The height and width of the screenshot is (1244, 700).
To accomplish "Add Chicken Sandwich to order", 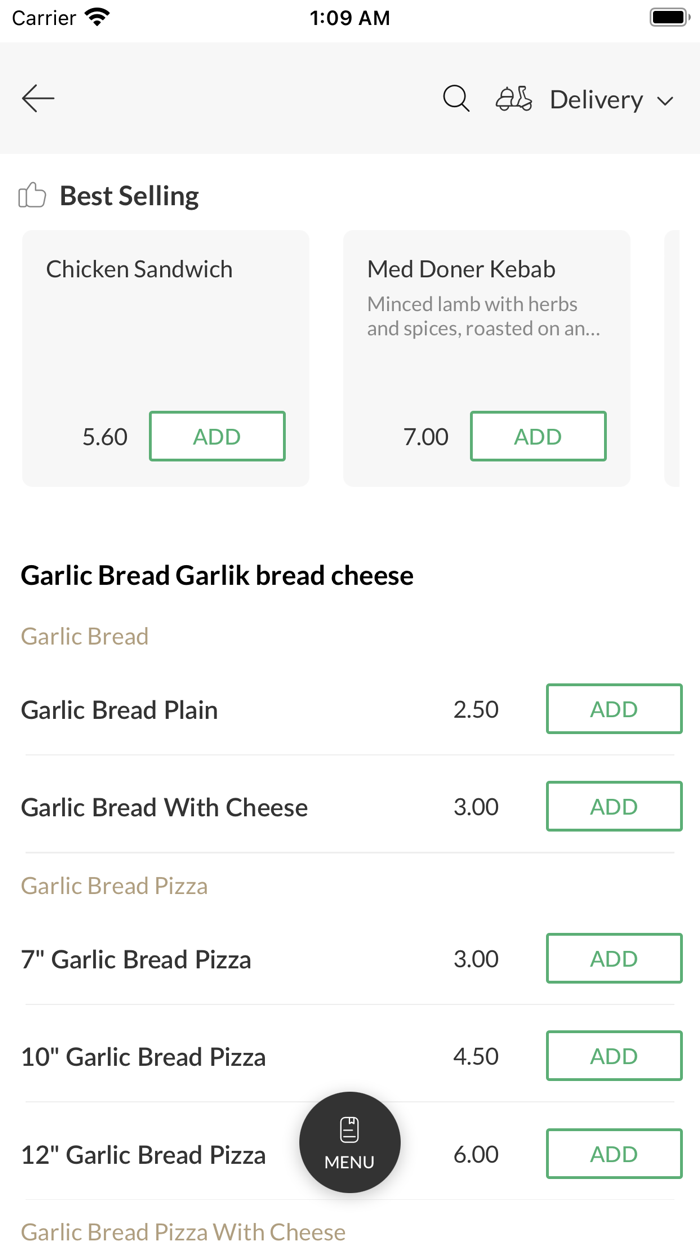I will 217,436.
